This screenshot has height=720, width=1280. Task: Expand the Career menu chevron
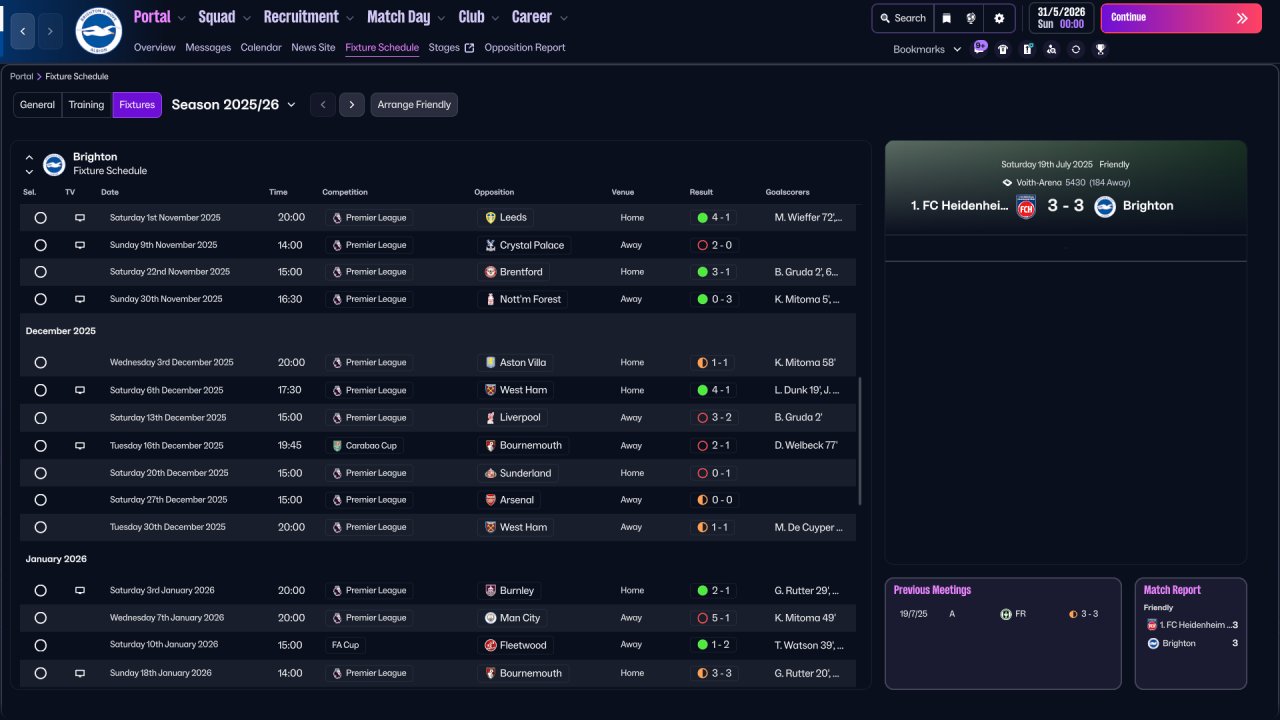pyautogui.click(x=564, y=18)
